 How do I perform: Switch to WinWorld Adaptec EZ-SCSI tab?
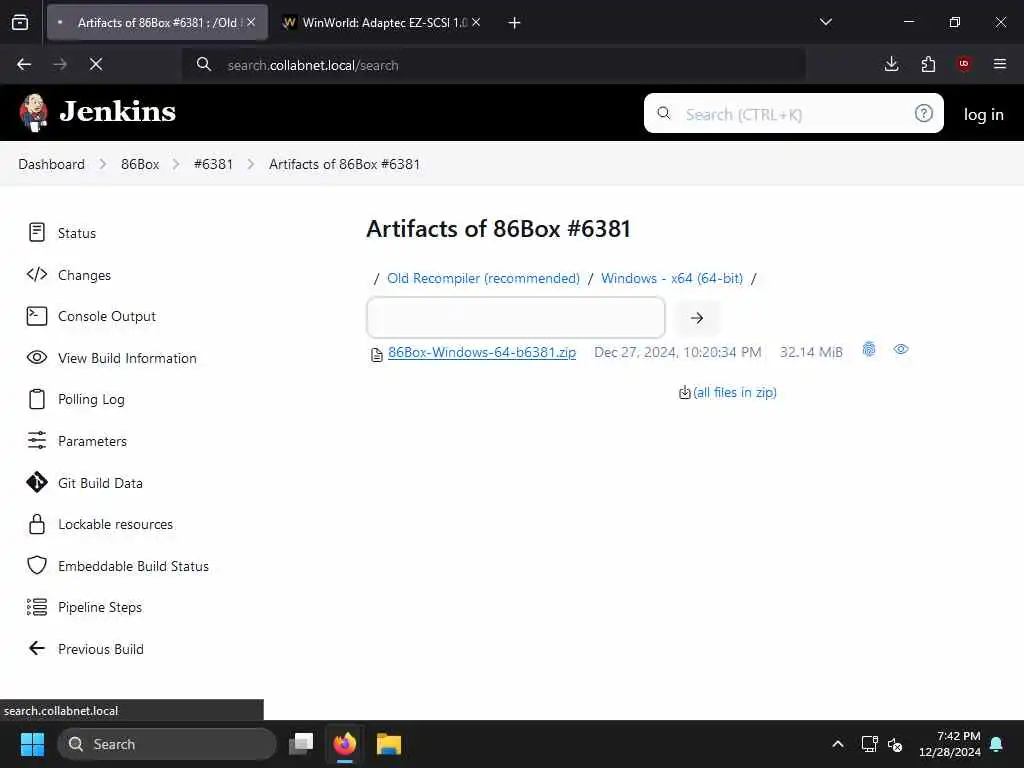[x=384, y=22]
